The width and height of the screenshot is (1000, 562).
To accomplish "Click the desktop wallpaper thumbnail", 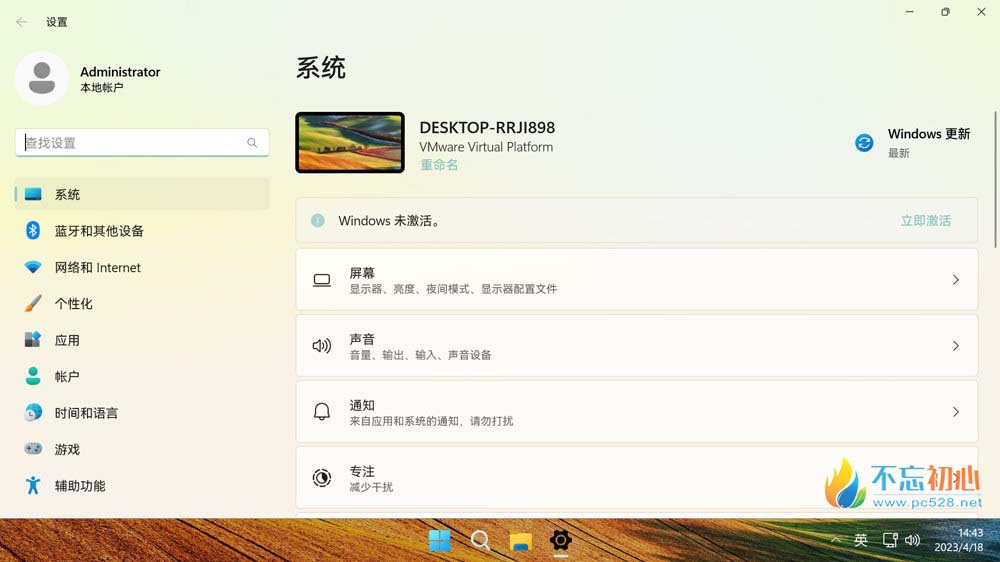I will (350, 143).
